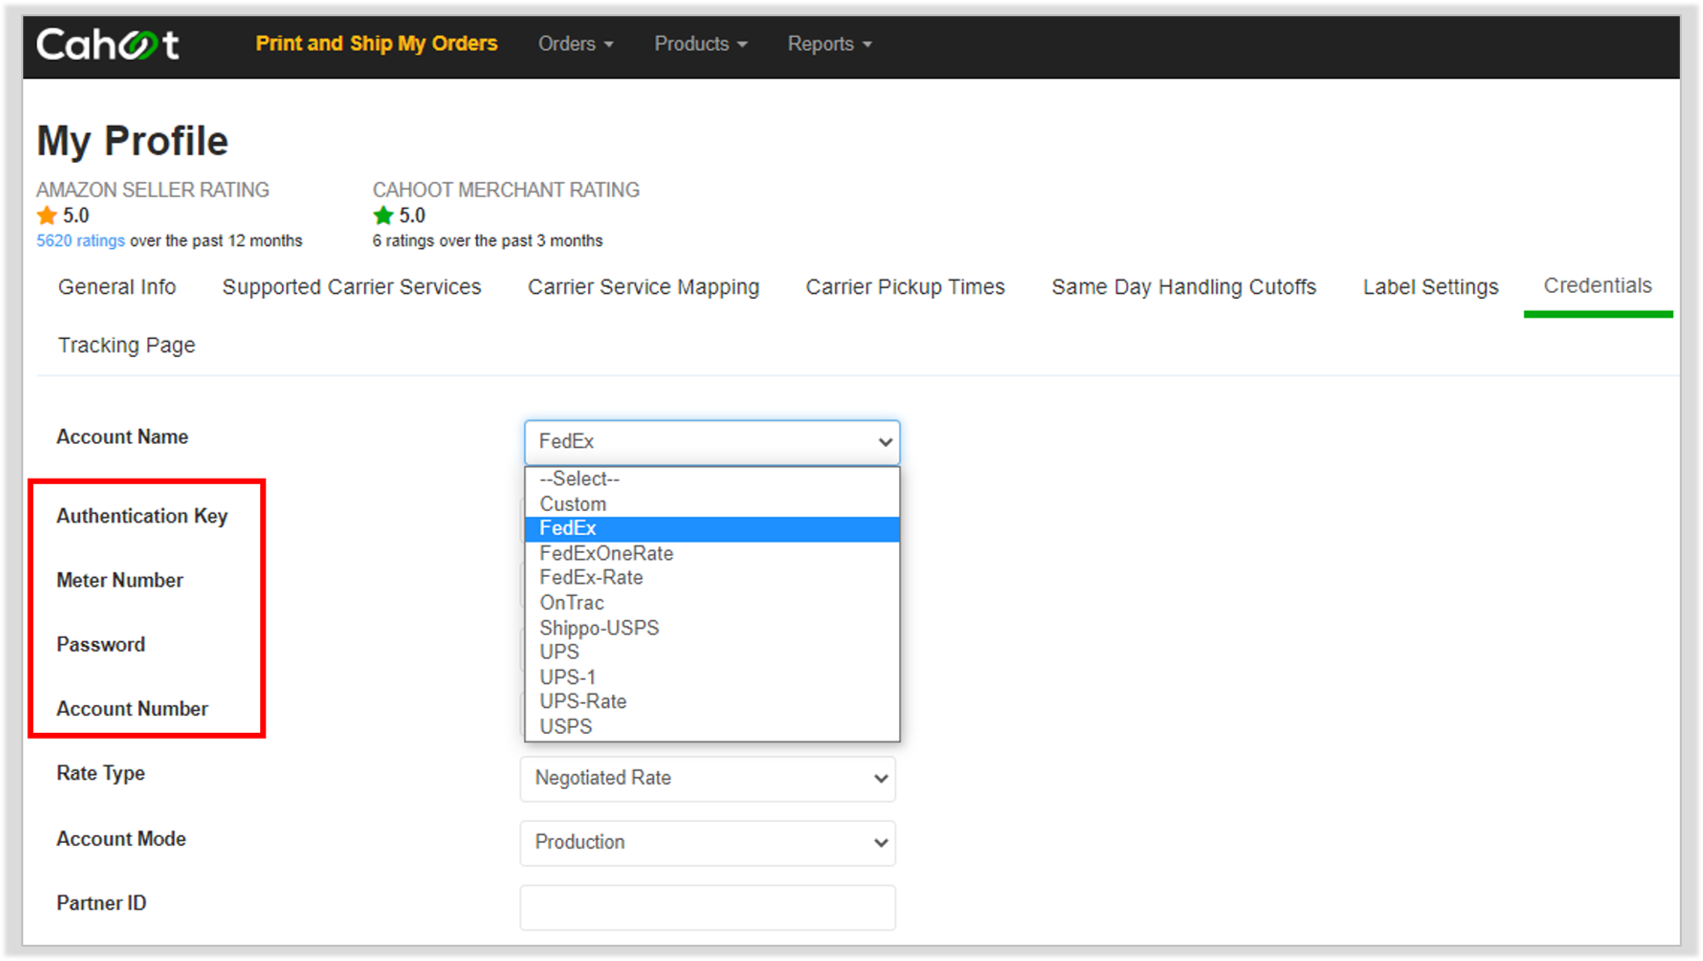Open the Carrier Service Mapping tab
Viewport: 1703px width, 961px height.
pyautogui.click(x=643, y=287)
